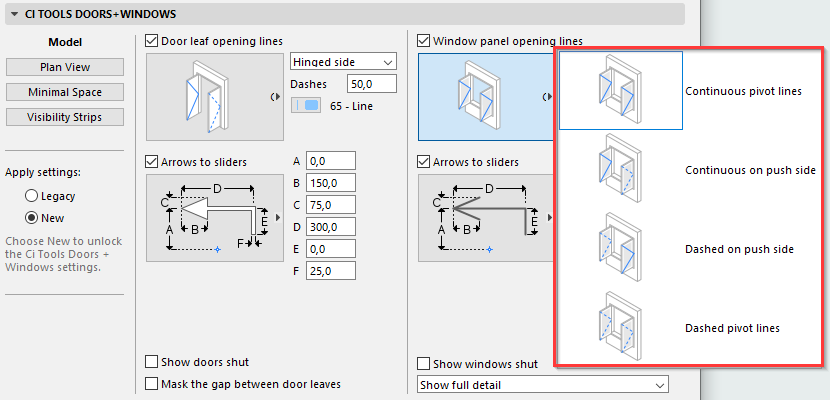The width and height of the screenshot is (830, 400).
Task: Select Legacy apply settings radio button
Action: 32,196
